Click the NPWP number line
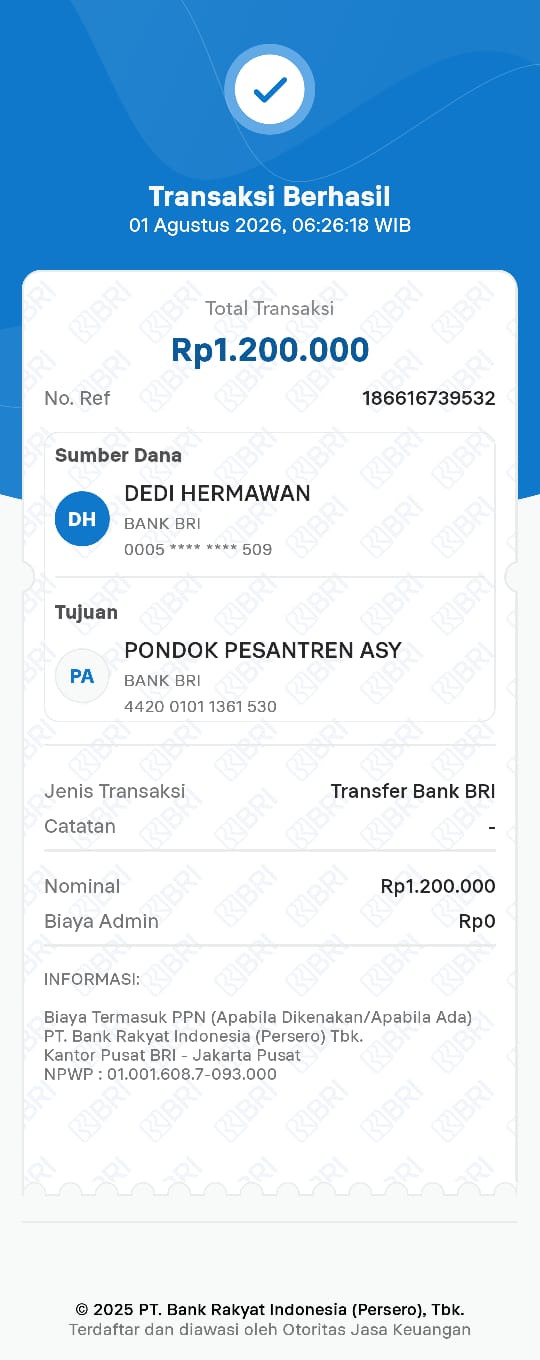This screenshot has height=1360, width=540. (x=160, y=1074)
